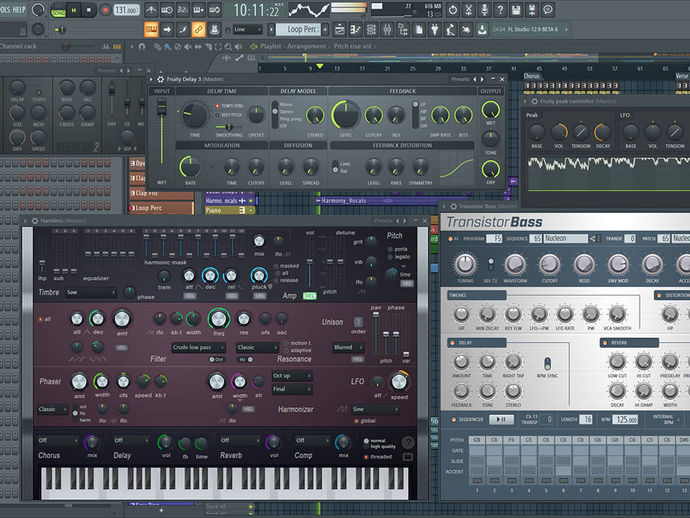The width and height of the screenshot is (690, 518).
Task: Open the HELP menu
Action: click(x=18, y=9)
